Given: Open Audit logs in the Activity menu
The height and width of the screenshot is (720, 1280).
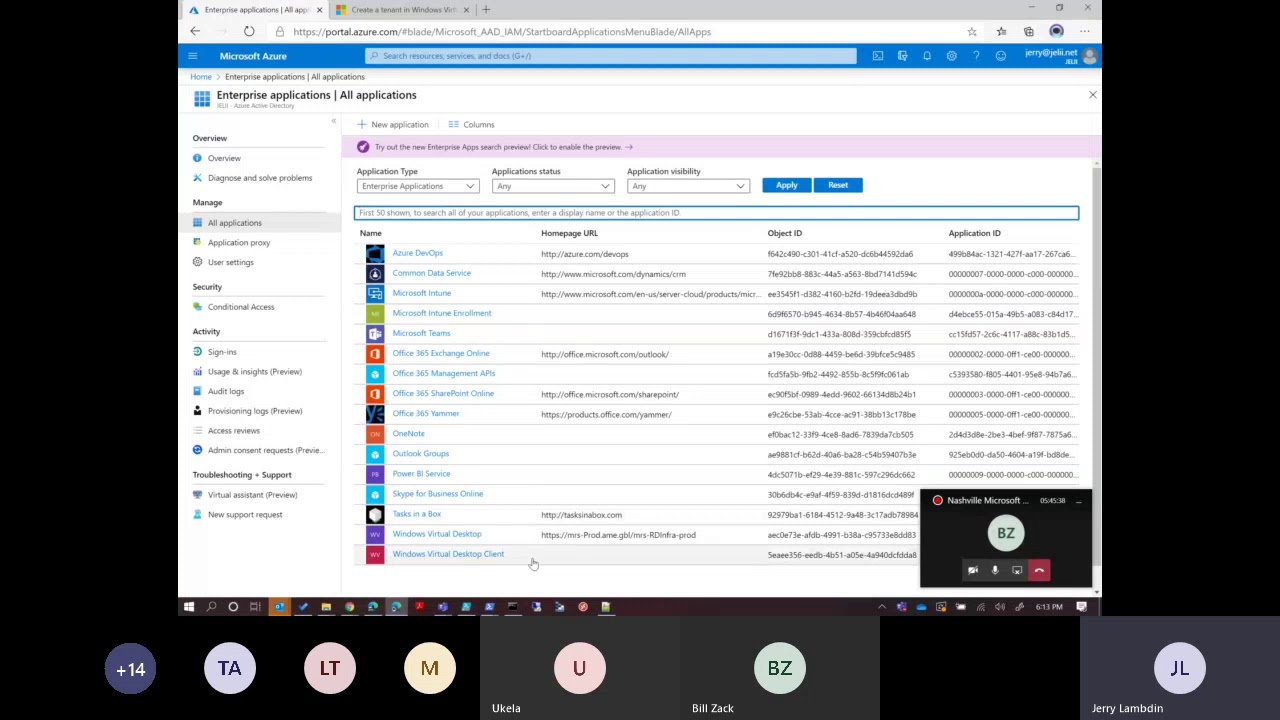Looking at the screenshot, I should point(226,391).
